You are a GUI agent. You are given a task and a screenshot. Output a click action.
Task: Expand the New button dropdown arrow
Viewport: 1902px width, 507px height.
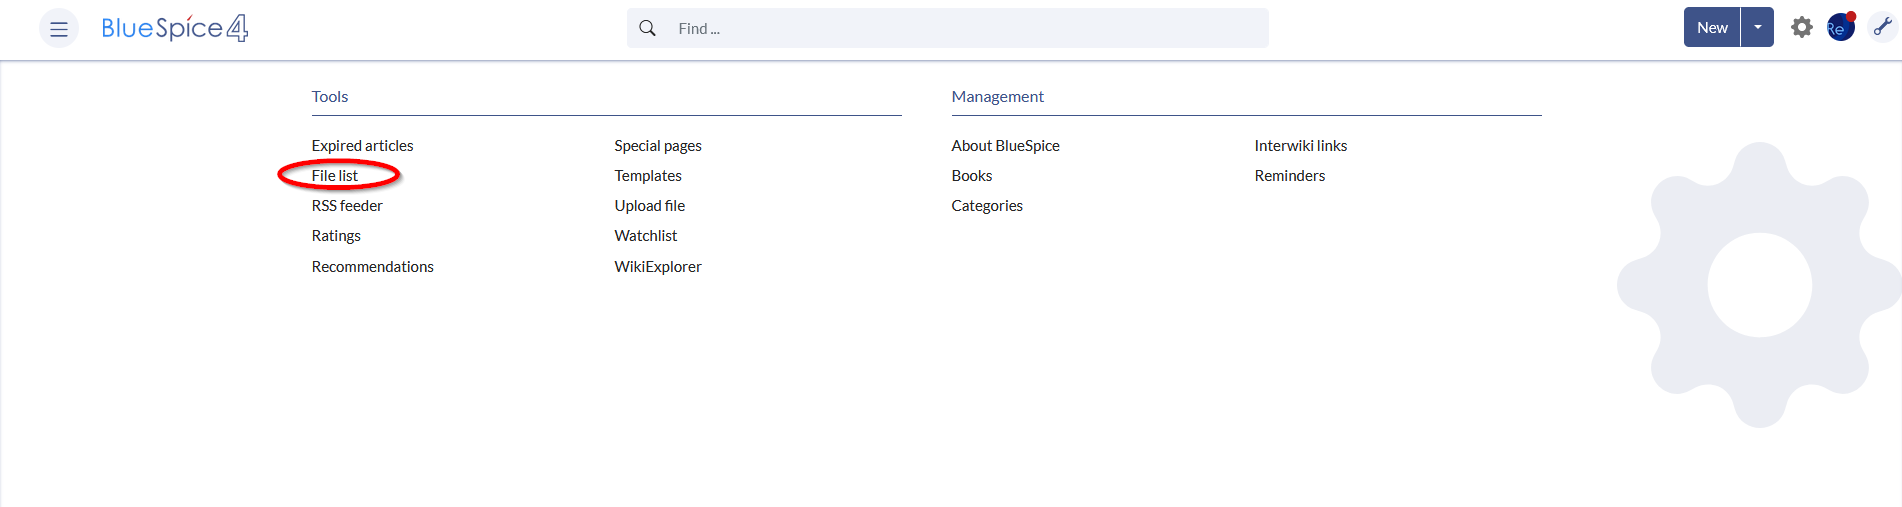[1757, 28]
